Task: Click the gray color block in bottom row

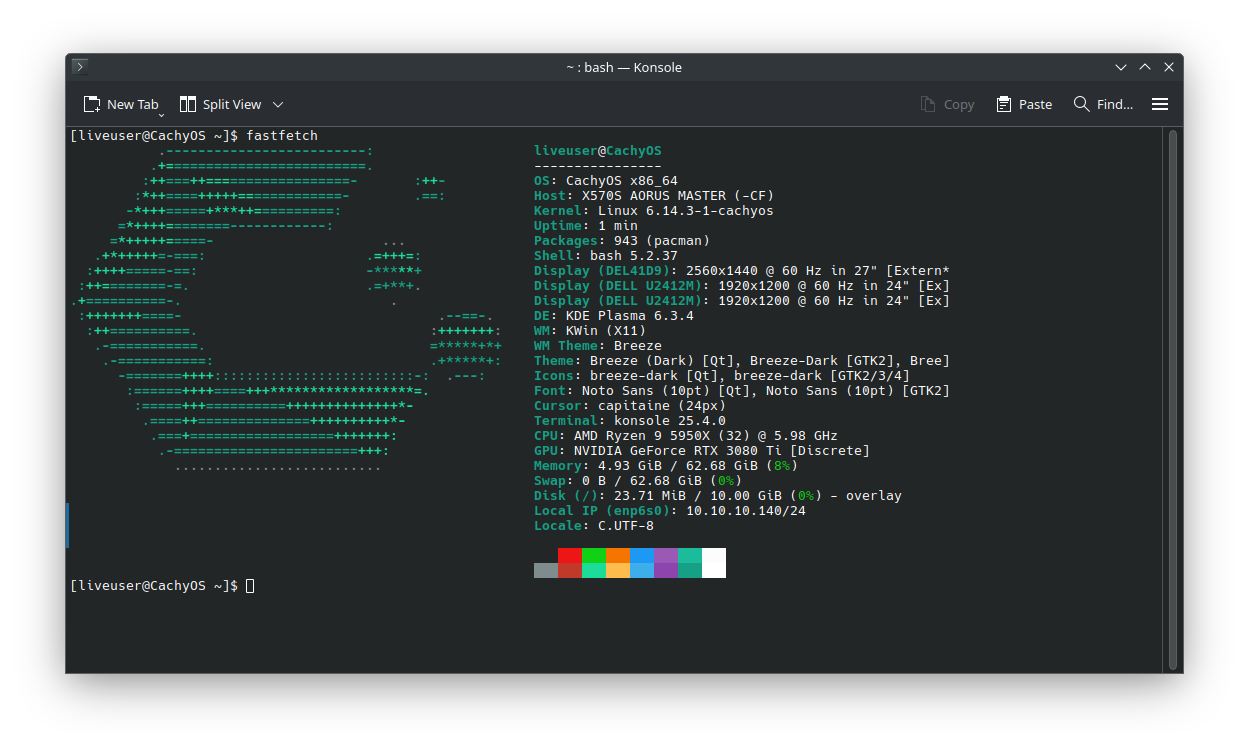Action: (x=546, y=570)
